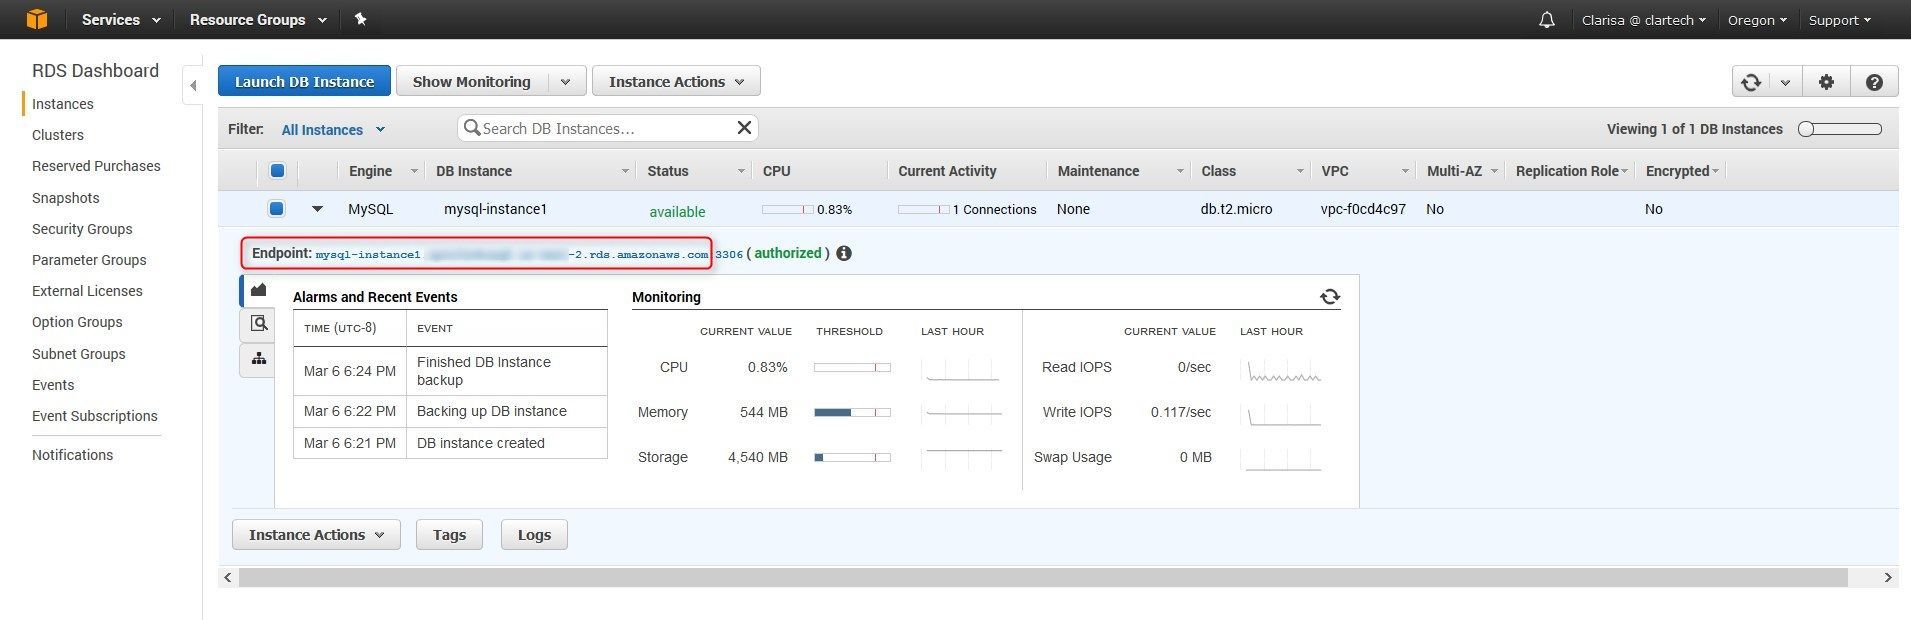Click the pin shortcut icon in top bar

(x=361, y=19)
